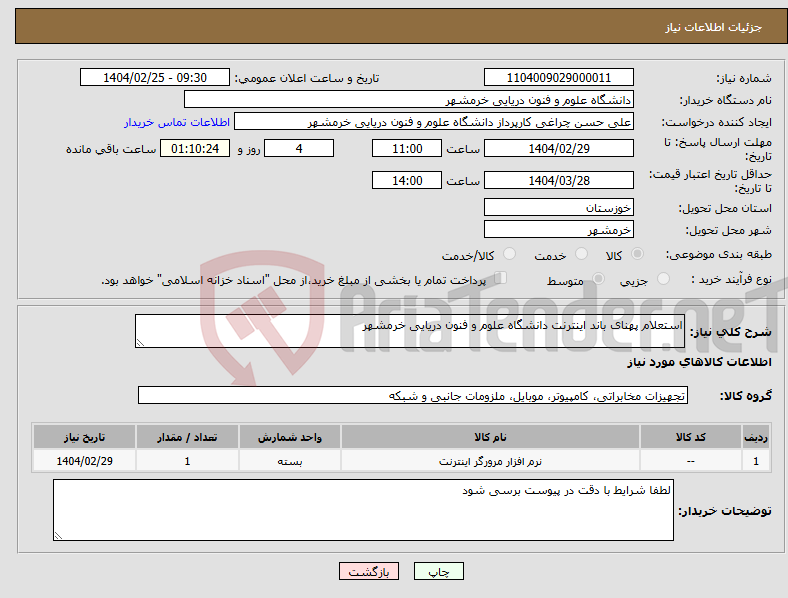Click the price validity date 1404/03/28 field
The height and width of the screenshot is (598, 788).
(x=558, y=180)
